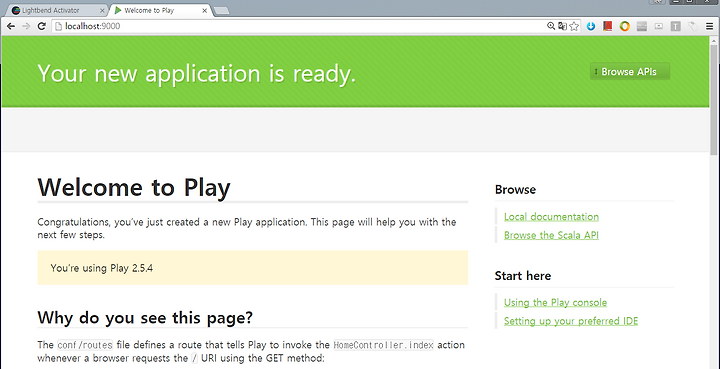The height and width of the screenshot is (369, 720).
Task: Close the Welcome to Play tab
Action: [x=205, y=10]
